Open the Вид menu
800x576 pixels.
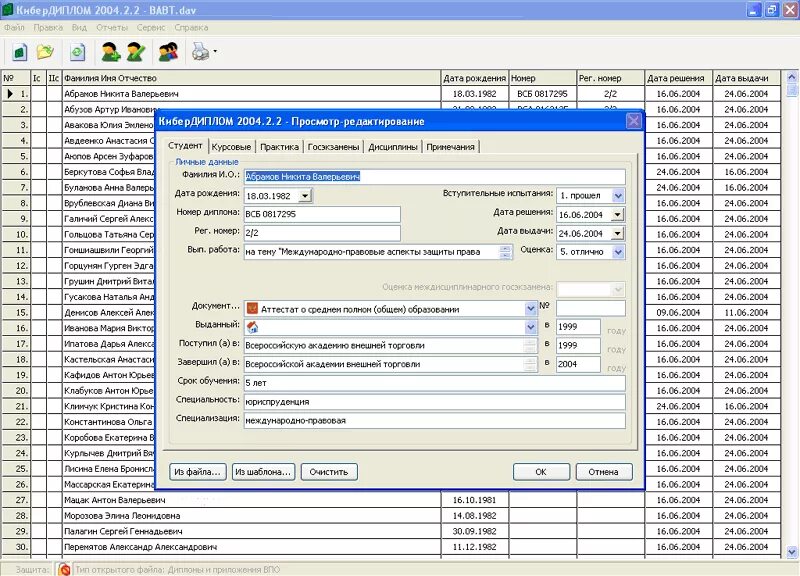(79, 28)
